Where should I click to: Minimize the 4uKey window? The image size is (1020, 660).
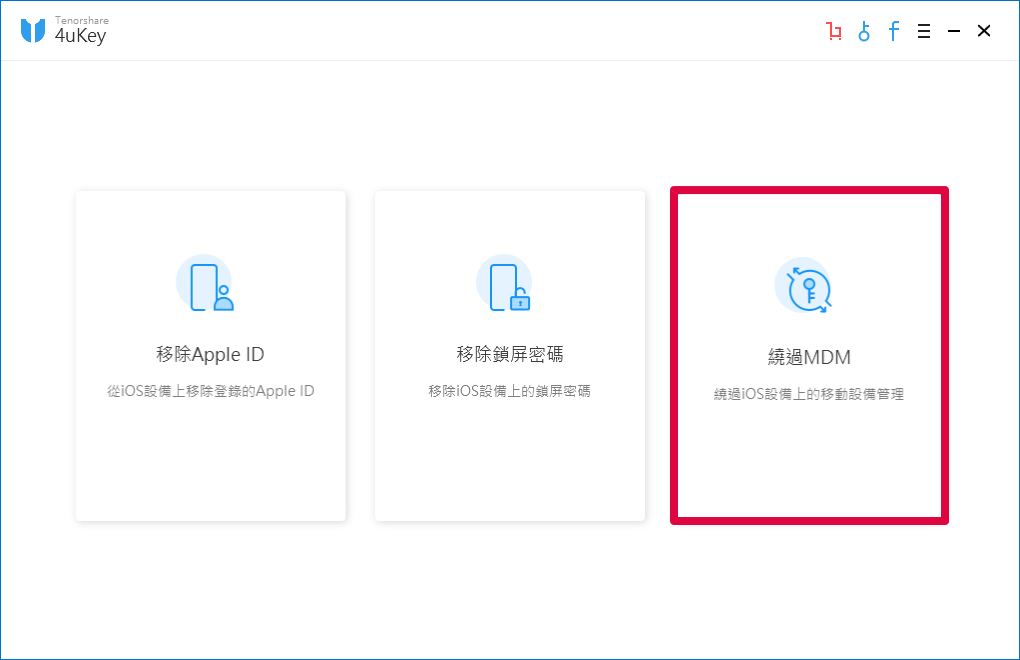click(954, 31)
